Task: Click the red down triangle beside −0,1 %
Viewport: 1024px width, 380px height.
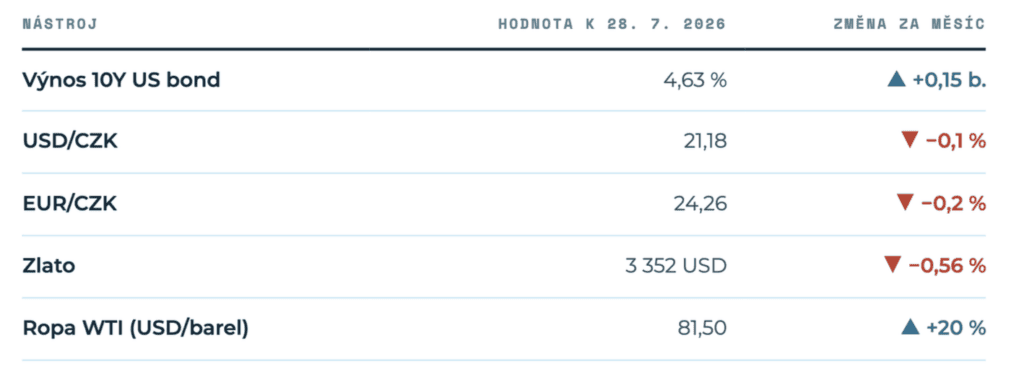Action: pyautogui.click(x=910, y=140)
